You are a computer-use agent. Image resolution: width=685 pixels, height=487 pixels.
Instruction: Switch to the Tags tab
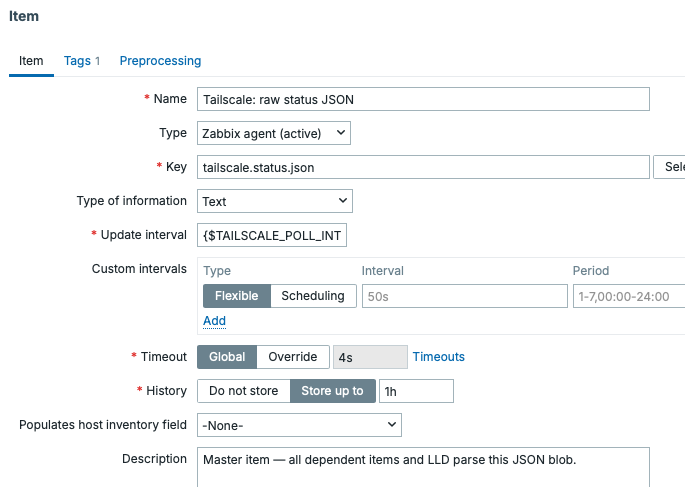pos(82,61)
